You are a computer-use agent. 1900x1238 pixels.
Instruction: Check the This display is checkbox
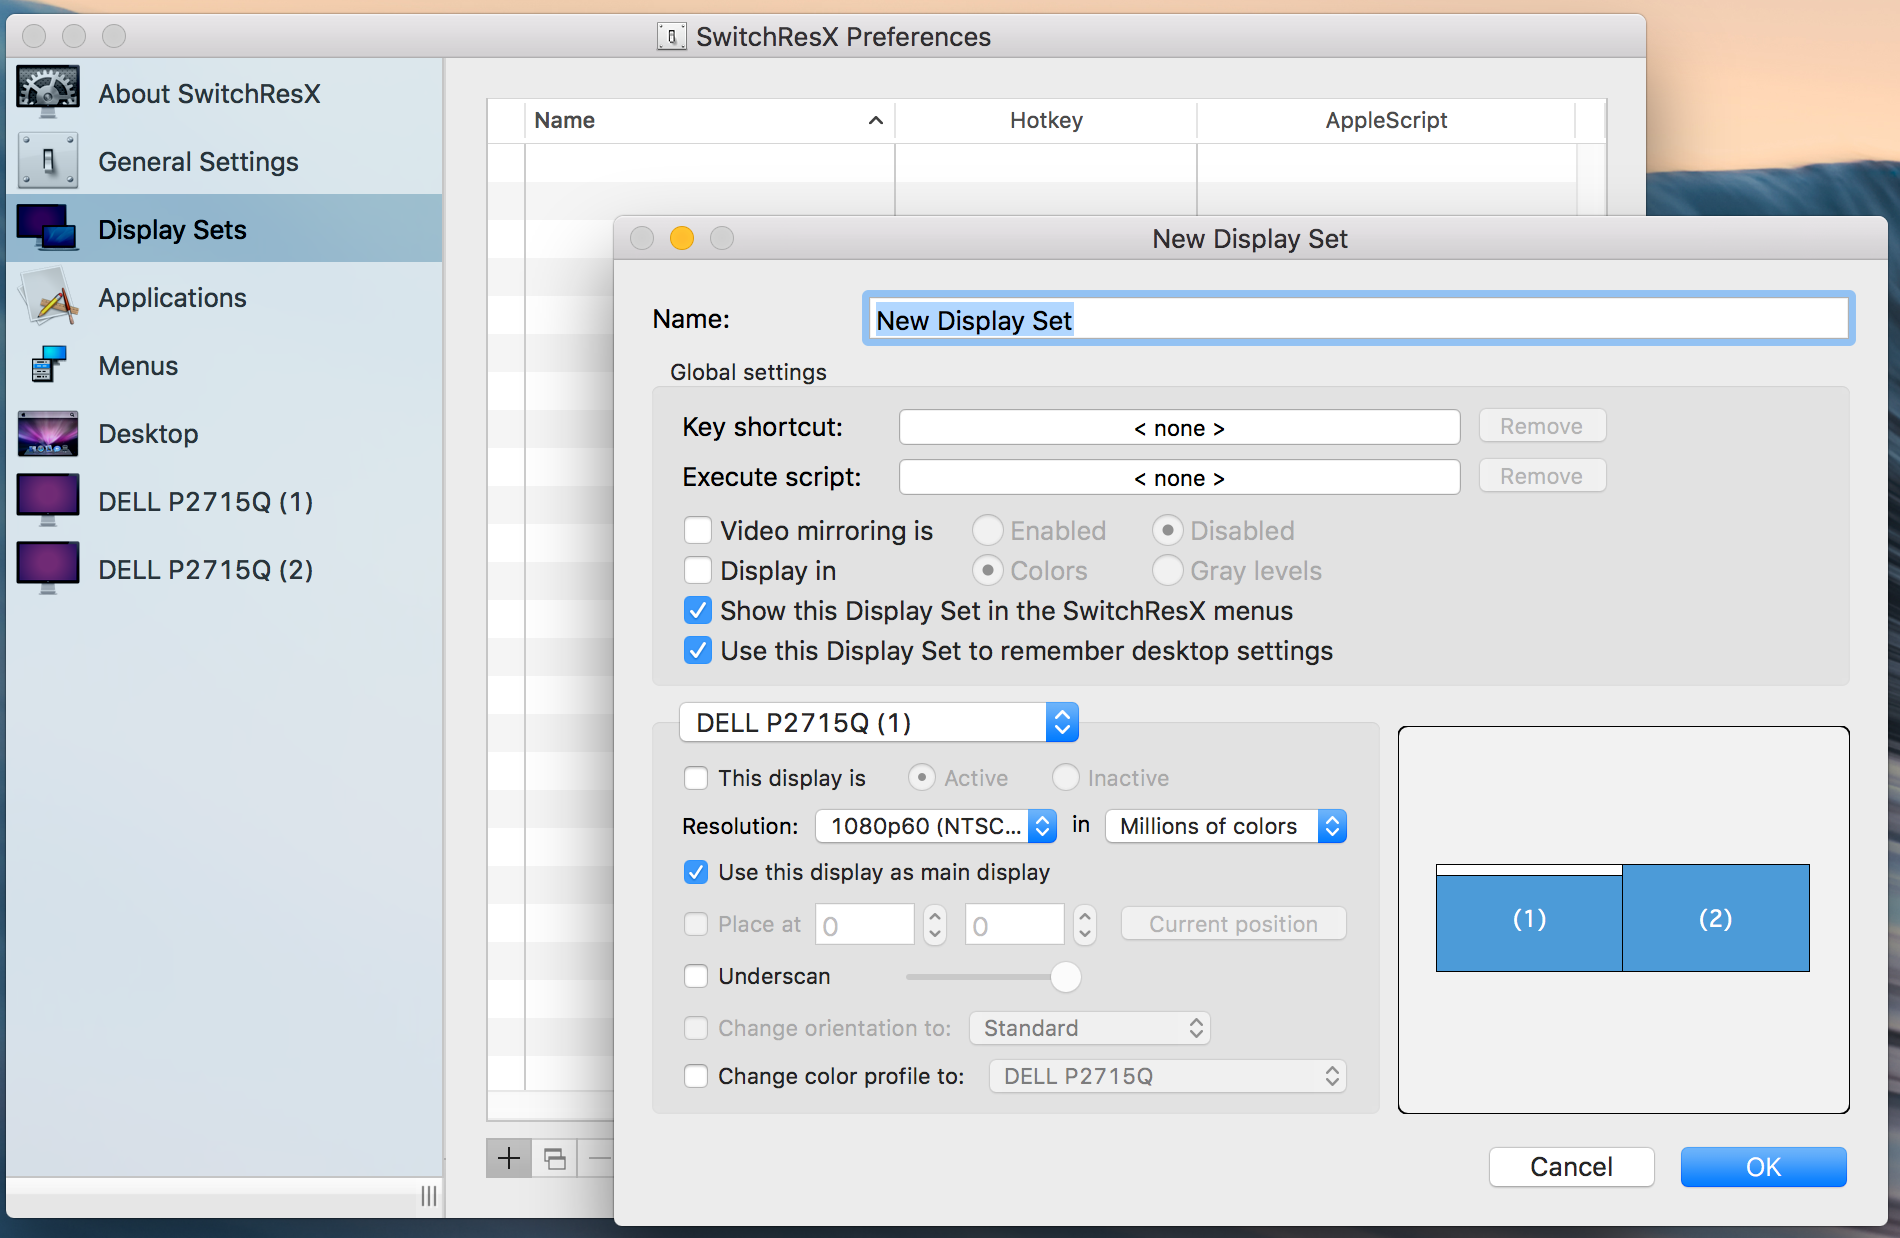pos(696,778)
